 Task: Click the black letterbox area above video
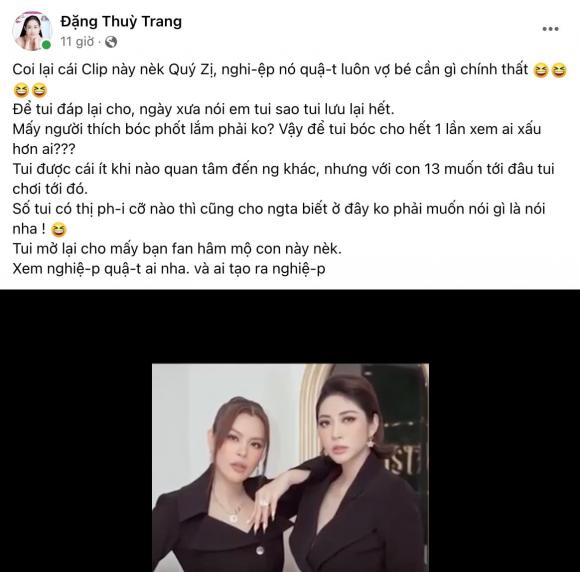(x=290, y=326)
